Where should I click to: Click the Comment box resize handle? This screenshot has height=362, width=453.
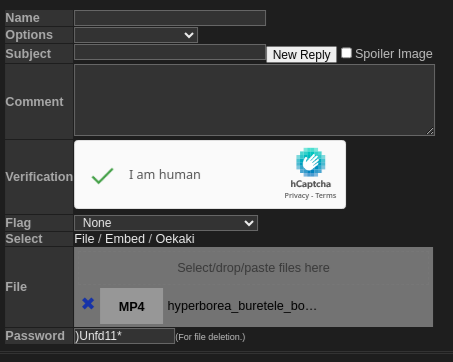pyautogui.click(x=430, y=131)
